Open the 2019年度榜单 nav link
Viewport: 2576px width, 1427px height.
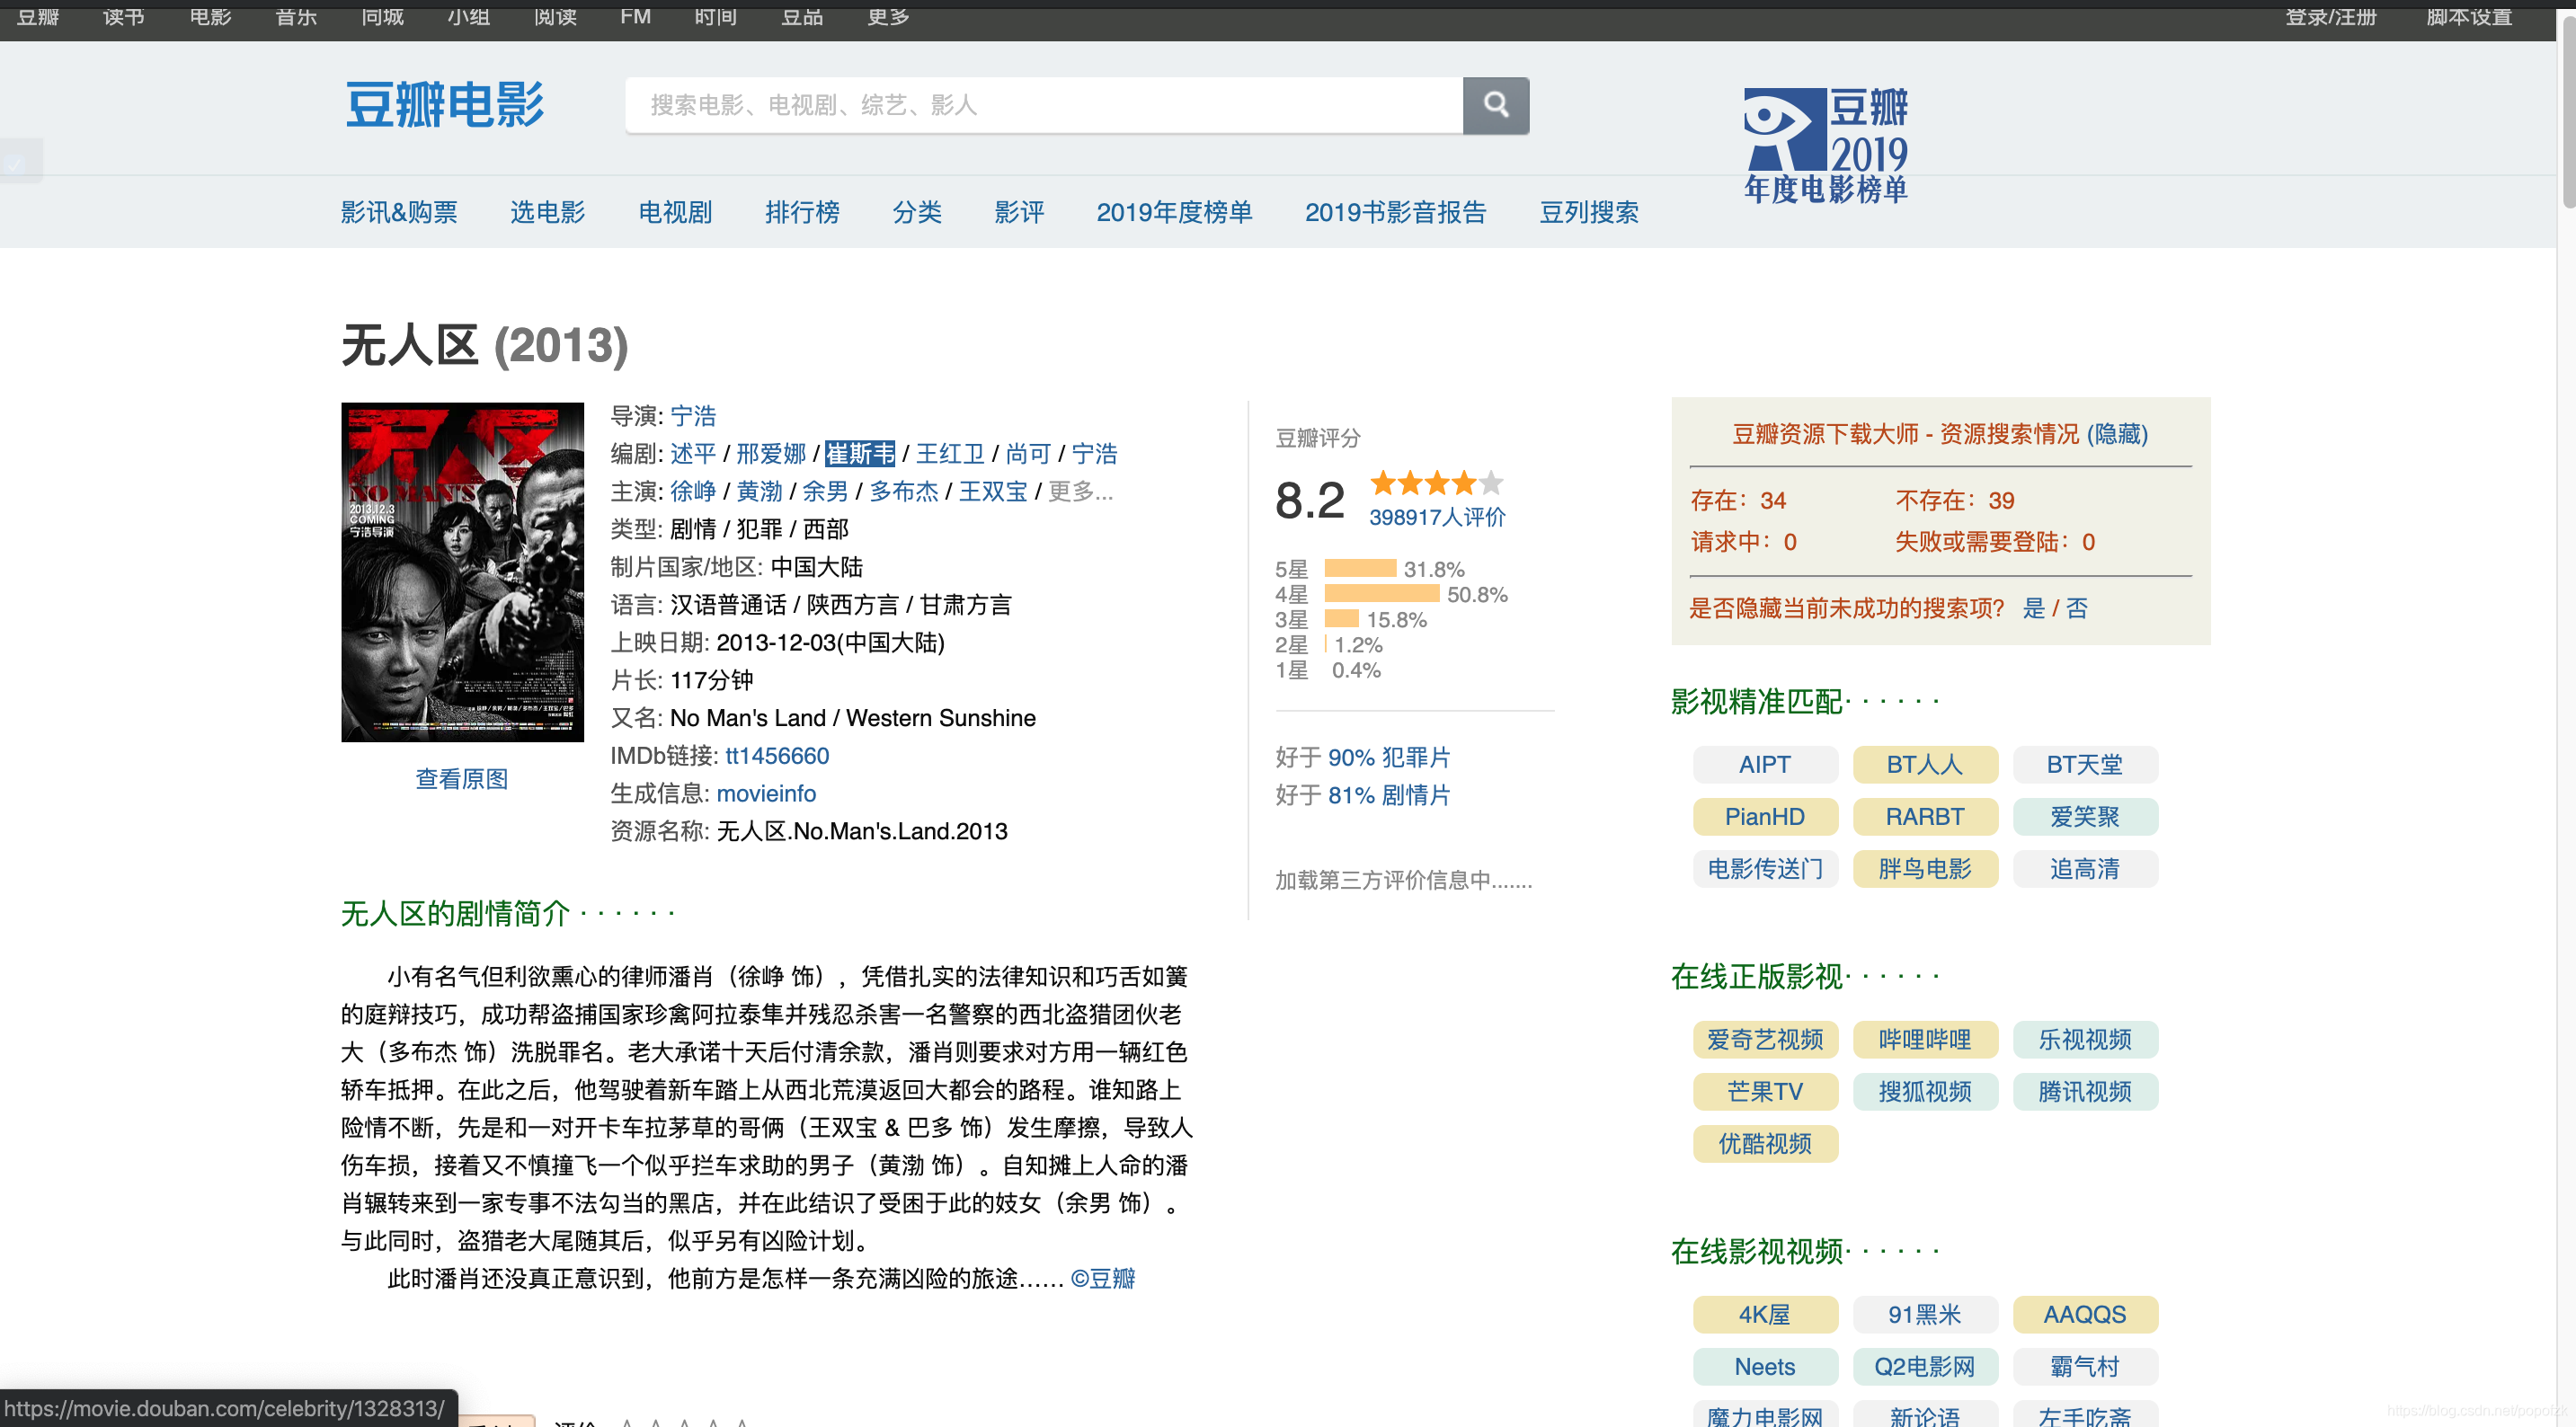[x=1174, y=212]
